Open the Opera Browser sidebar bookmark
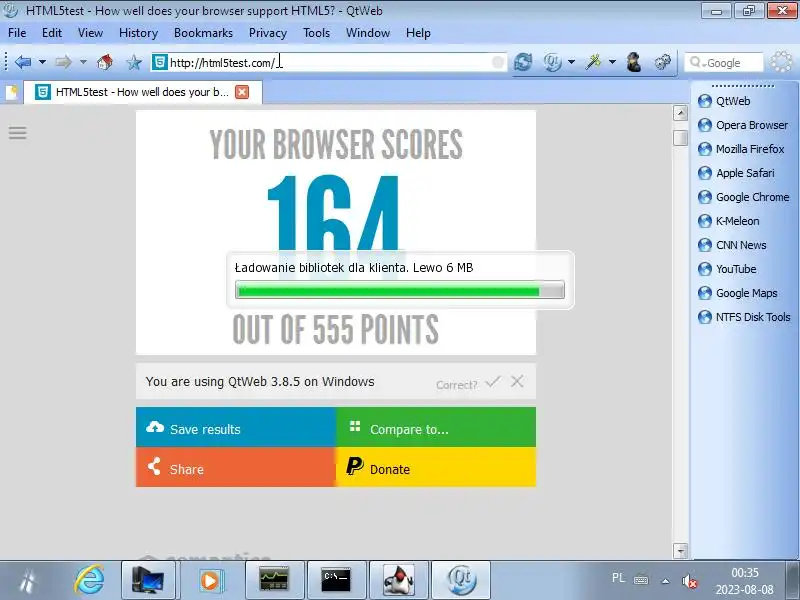Screen dimensions: 800x600 click(x=743, y=125)
